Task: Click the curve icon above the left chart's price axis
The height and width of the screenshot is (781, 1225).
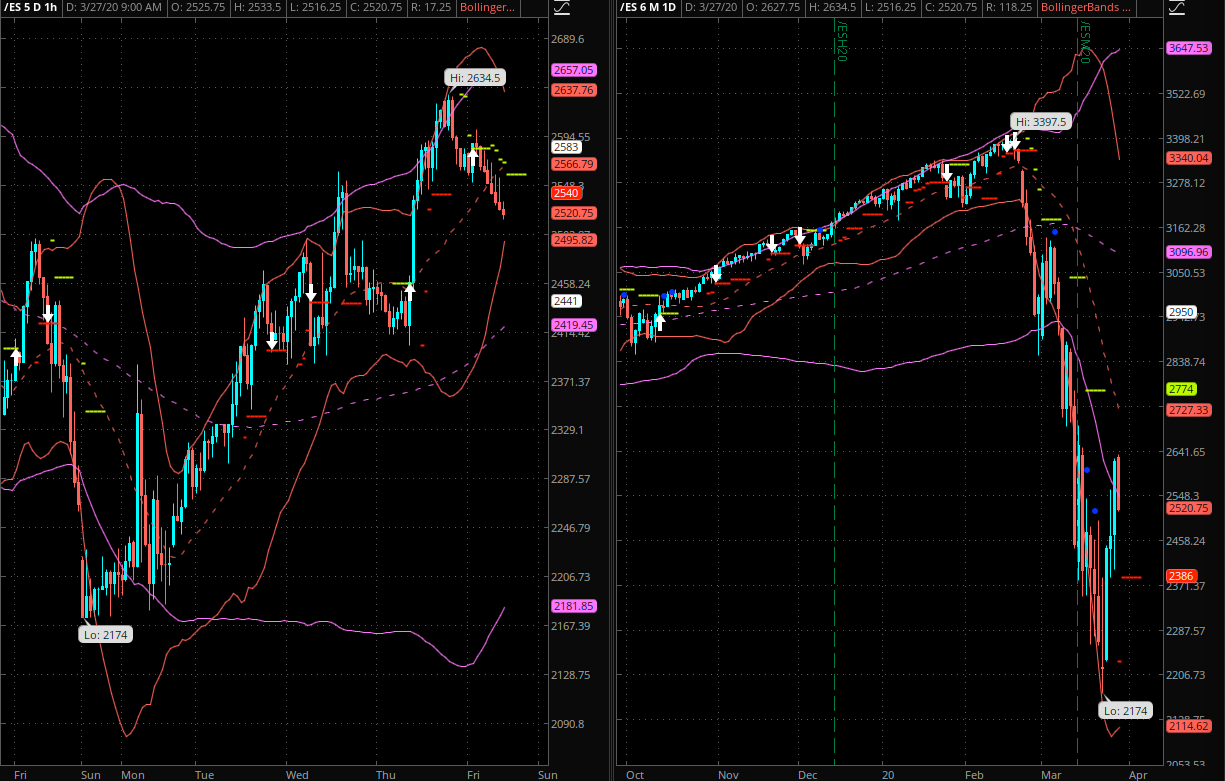Action: 562,9
